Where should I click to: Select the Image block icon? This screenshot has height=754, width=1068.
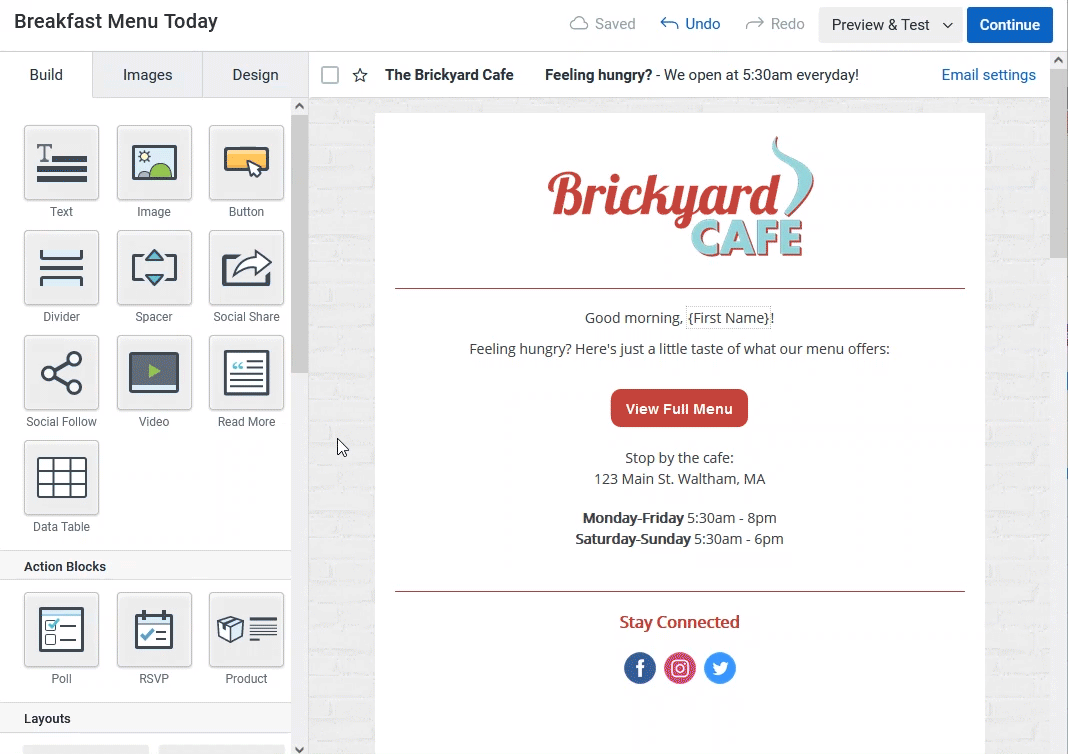tap(154, 163)
